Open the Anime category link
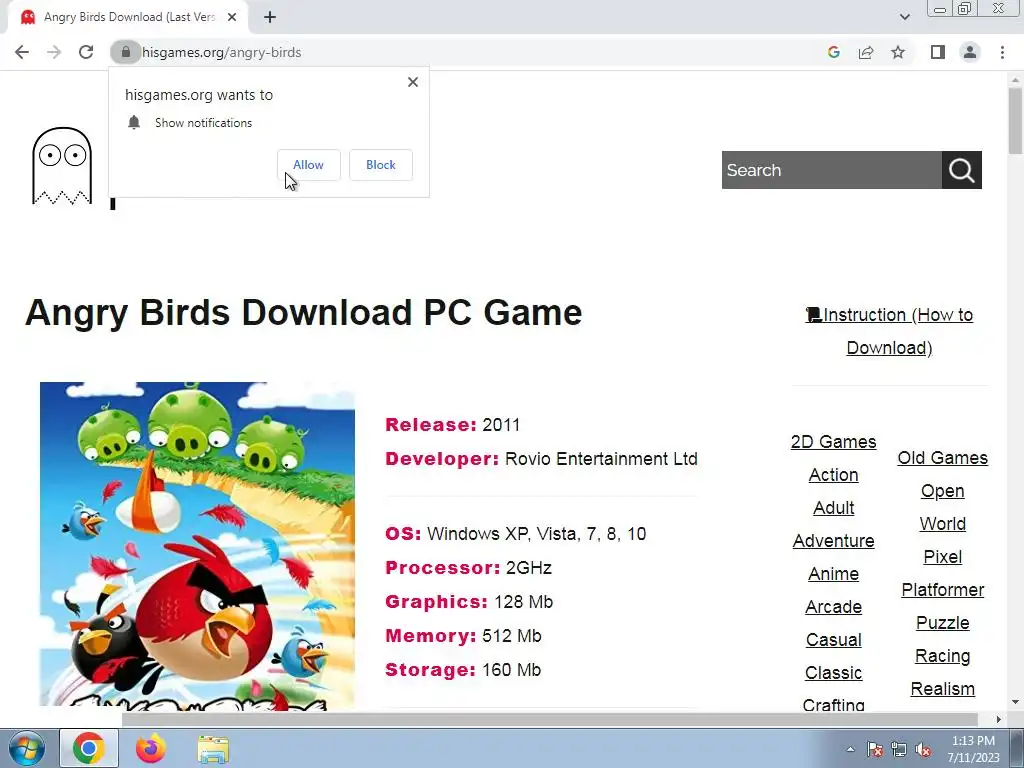Image resolution: width=1024 pixels, height=768 pixels. (833, 574)
